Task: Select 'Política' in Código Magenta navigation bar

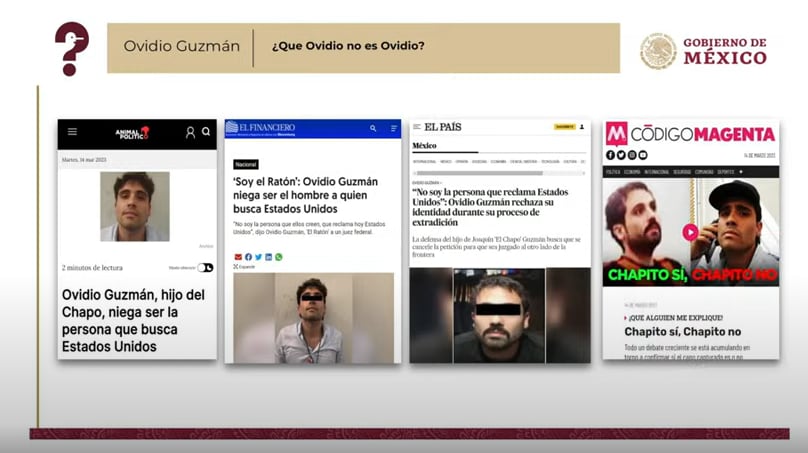Action: tap(612, 172)
